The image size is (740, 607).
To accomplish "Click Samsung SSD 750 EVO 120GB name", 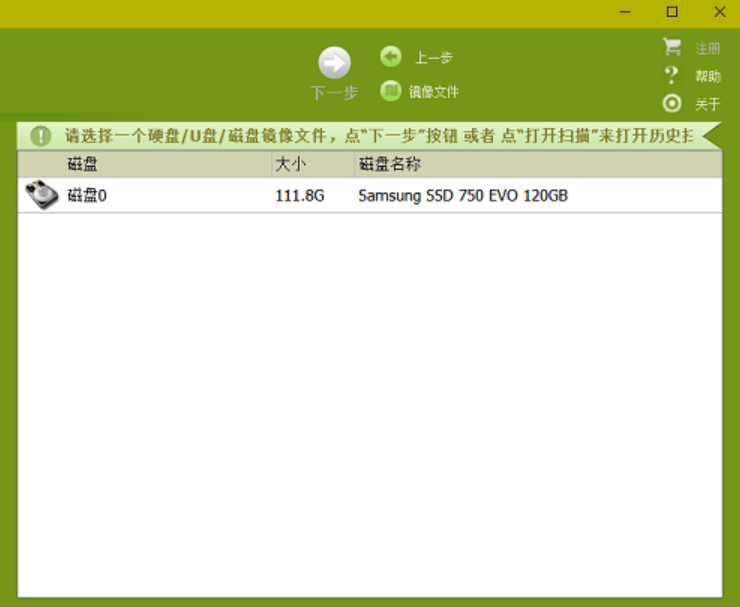I will coord(463,195).
